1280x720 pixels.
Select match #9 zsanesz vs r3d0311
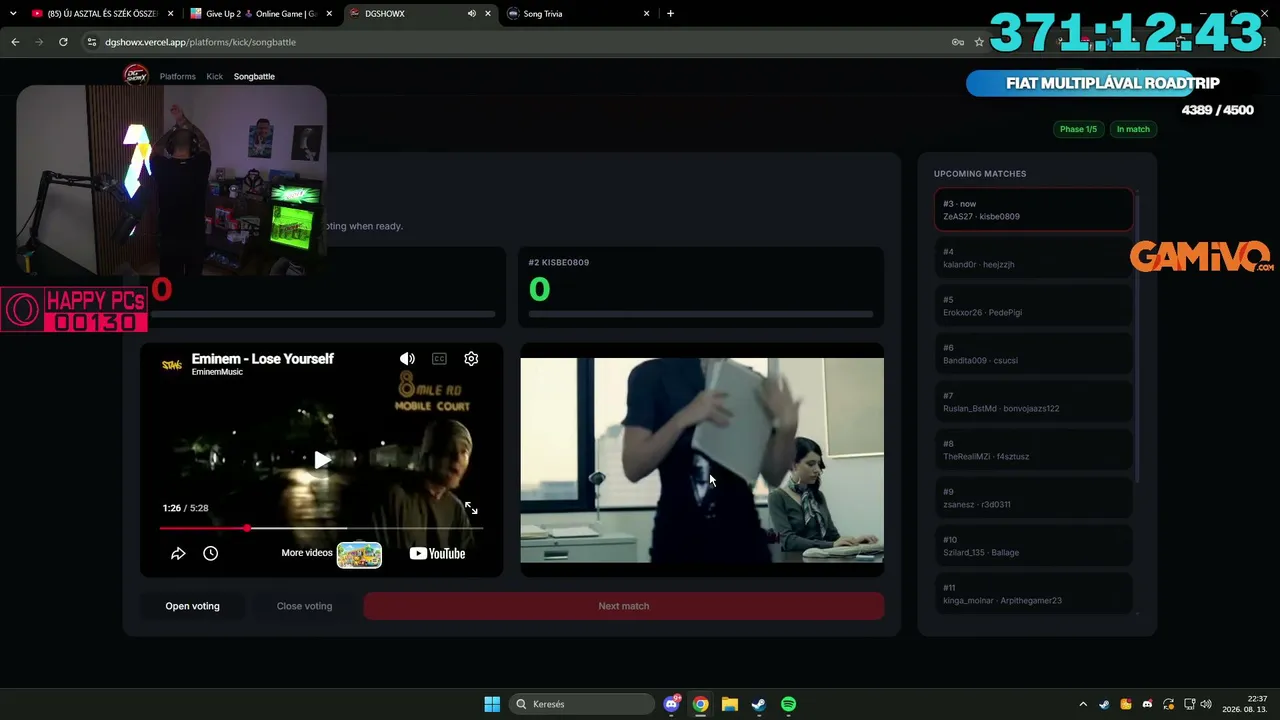(1034, 498)
